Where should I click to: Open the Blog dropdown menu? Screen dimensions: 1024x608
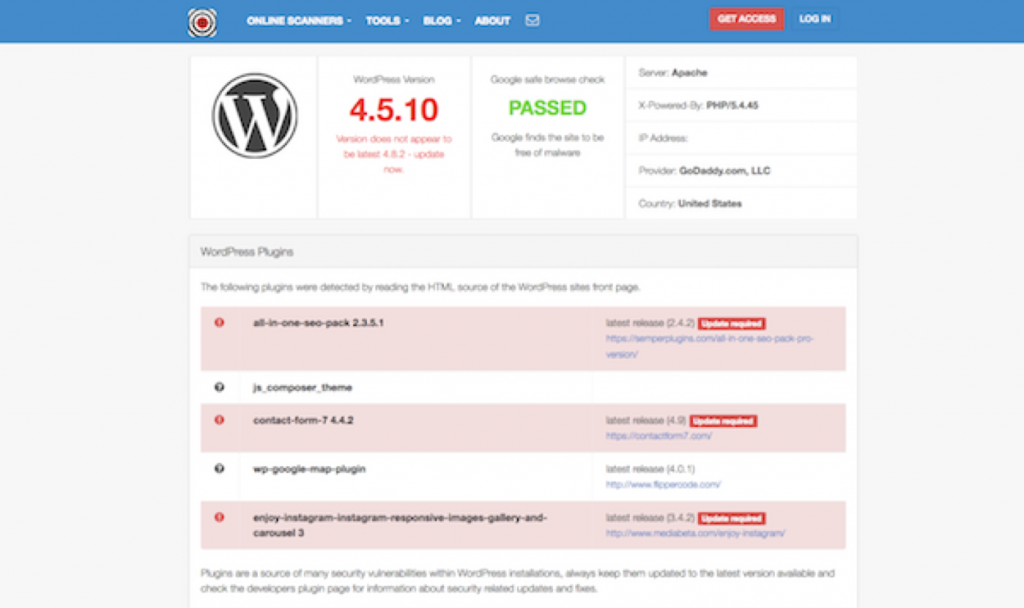[441, 21]
